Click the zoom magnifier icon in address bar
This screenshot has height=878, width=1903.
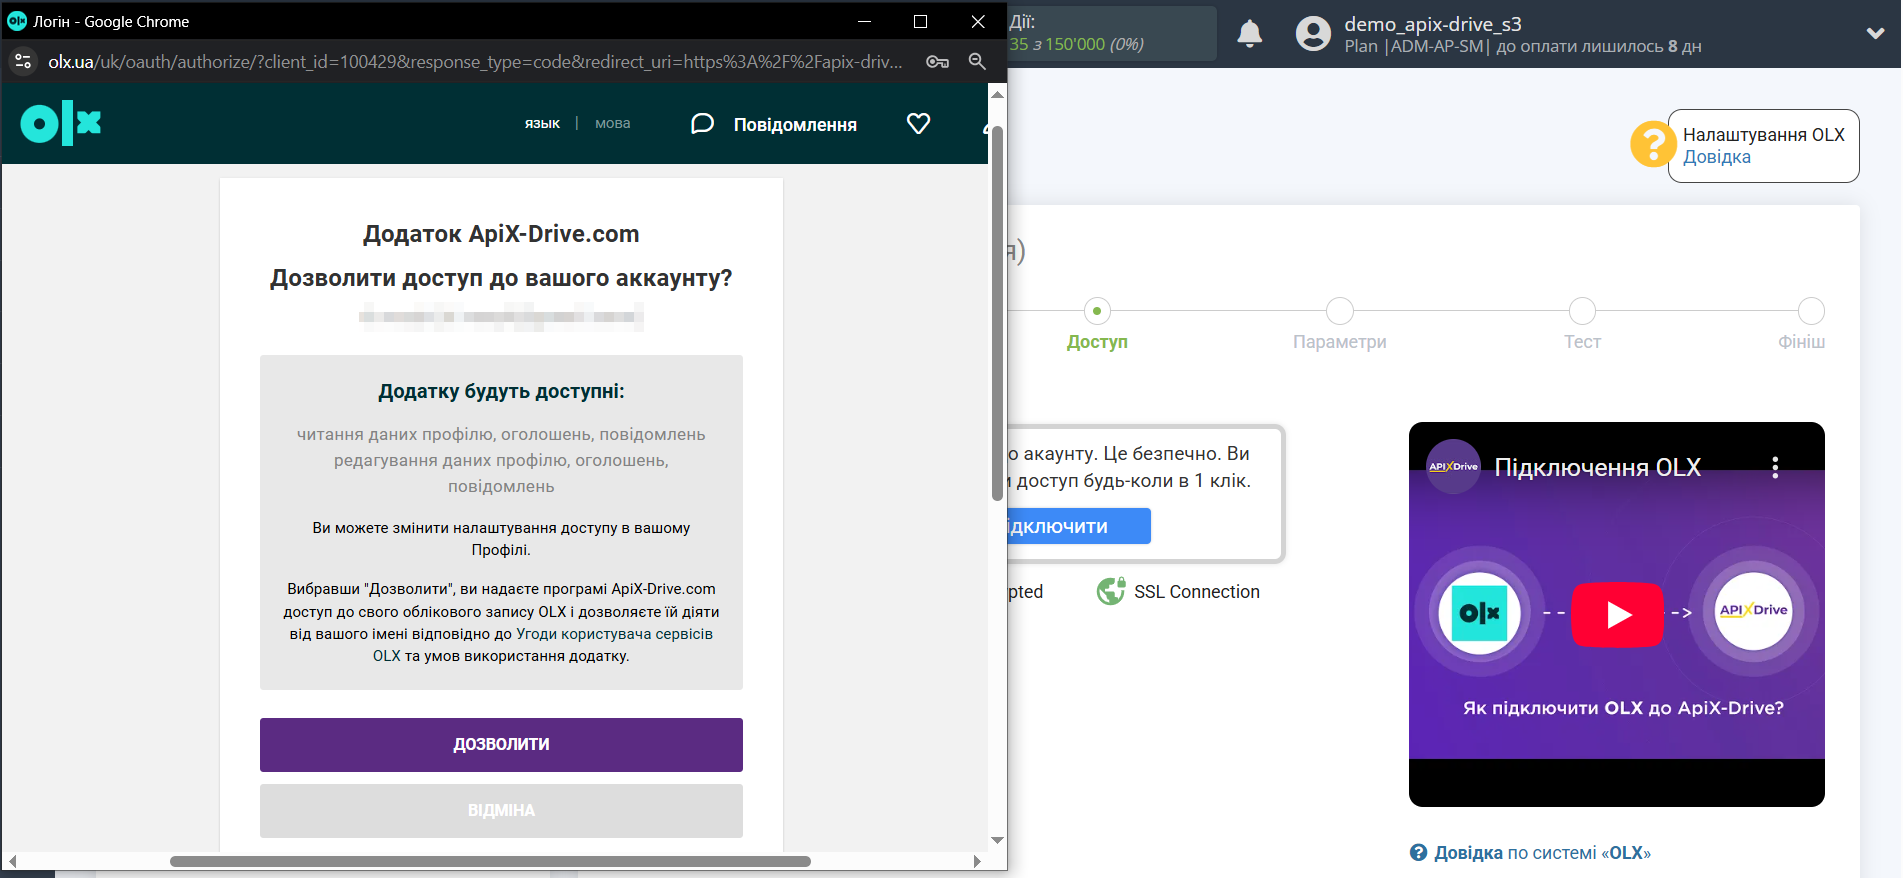click(x=977, y=62)
